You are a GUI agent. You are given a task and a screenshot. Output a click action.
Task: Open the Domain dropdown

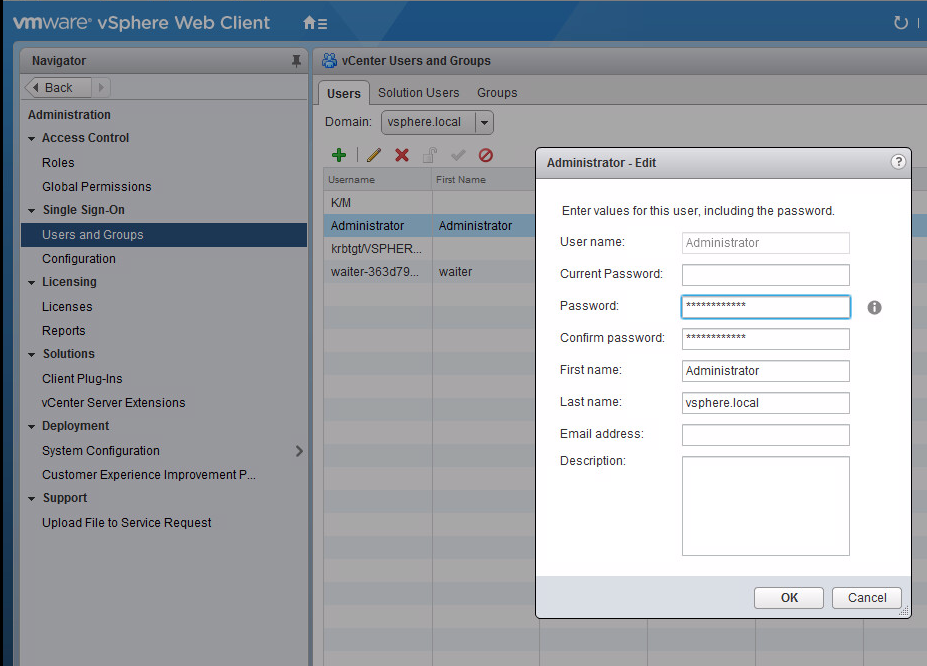click(x=483, y=121)
